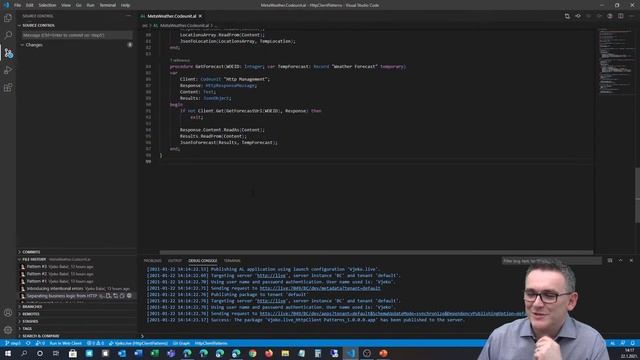640x360 pixels.
Task: Switch to the Terminal panel tab
Action: tap(232, 261)
